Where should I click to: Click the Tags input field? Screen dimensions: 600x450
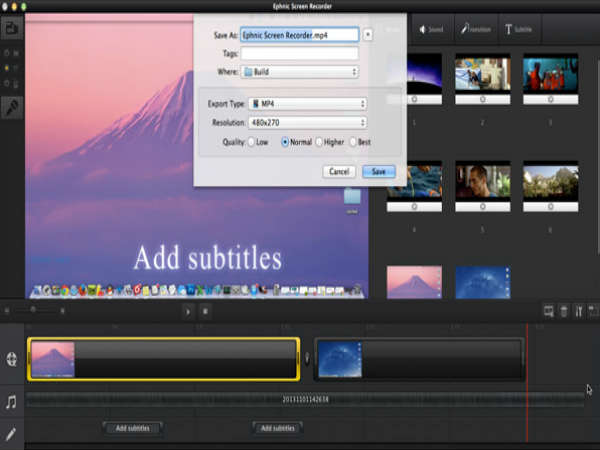click(299, 53)
